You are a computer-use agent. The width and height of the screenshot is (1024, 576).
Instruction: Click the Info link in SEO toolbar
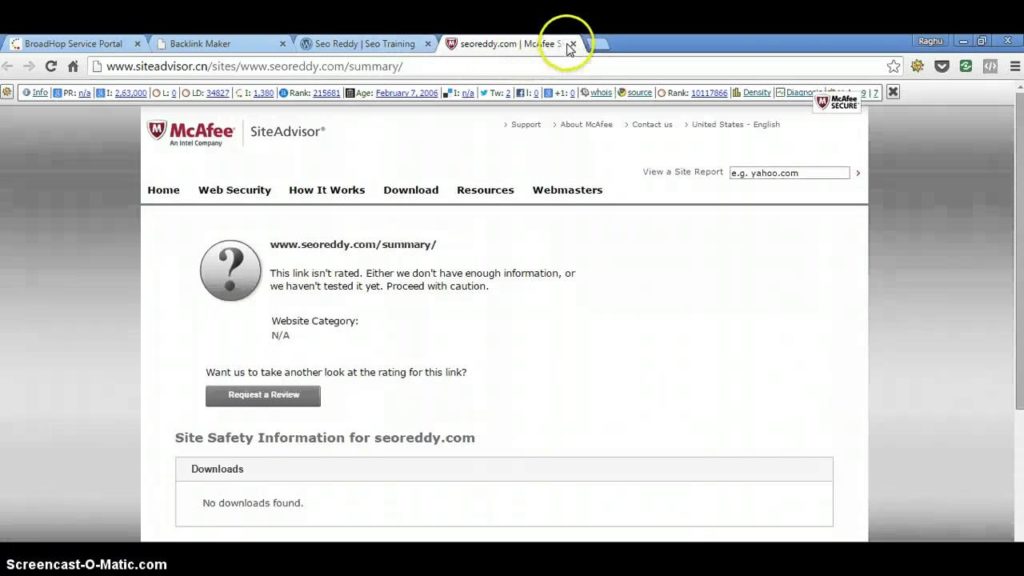coord(40,93)
